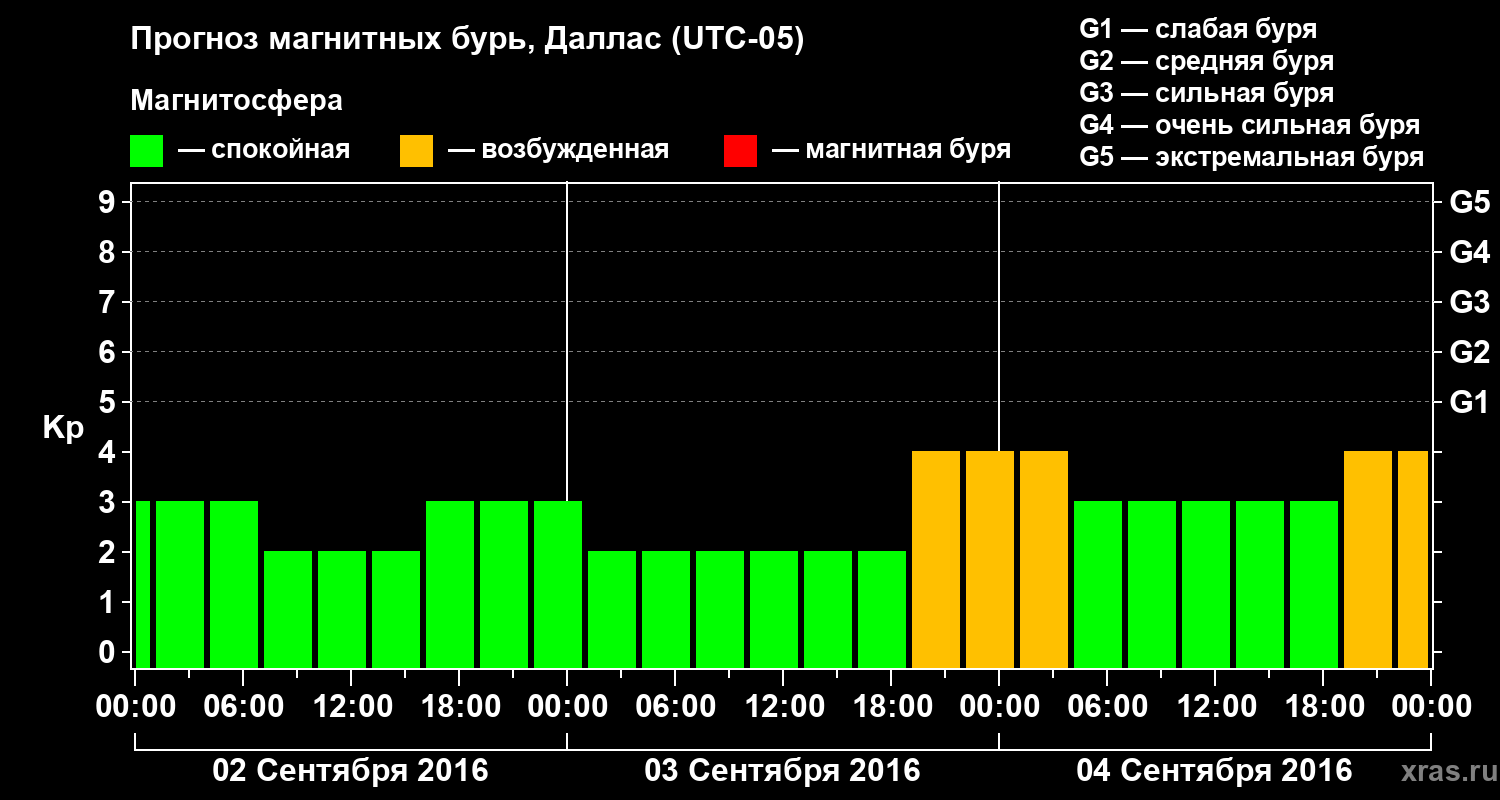1500x800 pixels.
Task: Click the '12:00' time label for 02 Сентября
Action: [x=351, y=707]
